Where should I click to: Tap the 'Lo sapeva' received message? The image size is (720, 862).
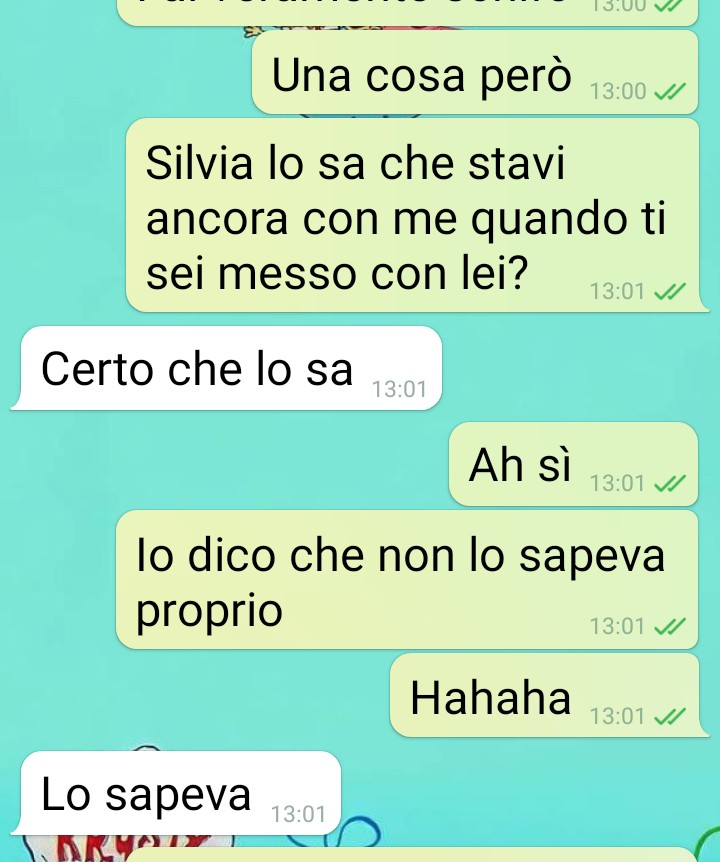coord(176,793)
